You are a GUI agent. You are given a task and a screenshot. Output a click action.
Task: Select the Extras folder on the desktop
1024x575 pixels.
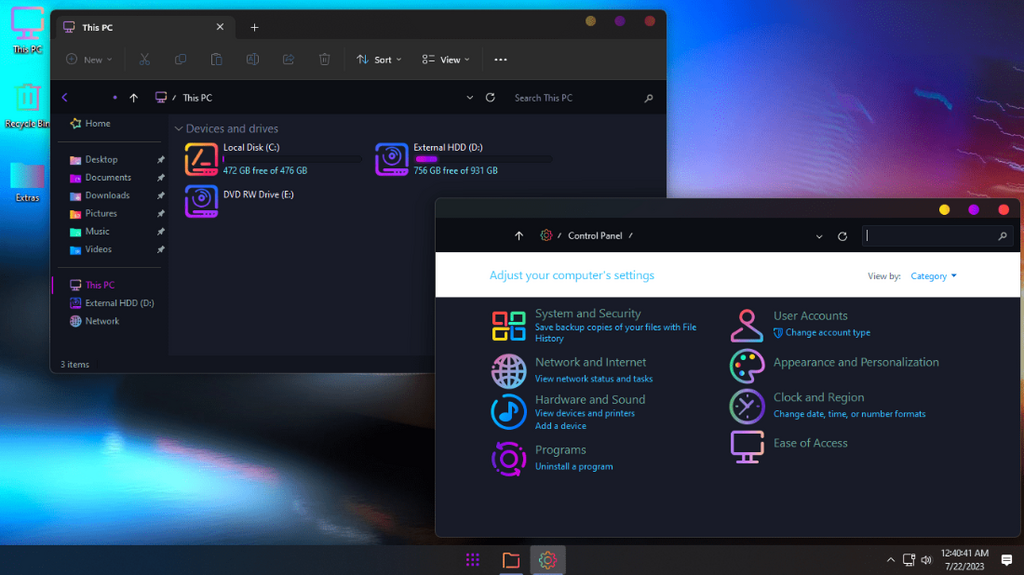(27, 182)
